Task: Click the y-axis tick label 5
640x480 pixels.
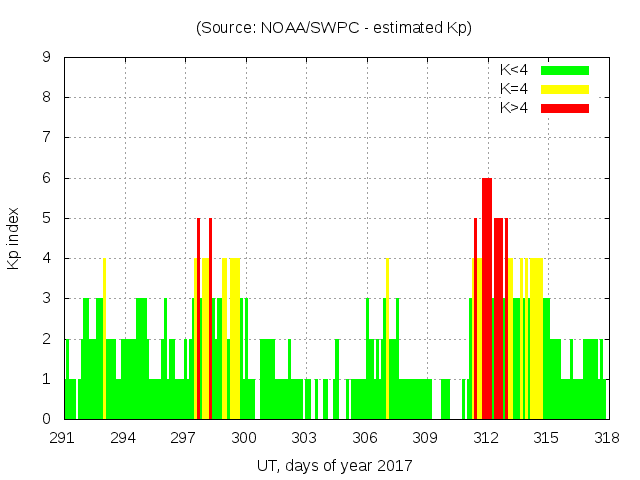Action: [46, 218]
